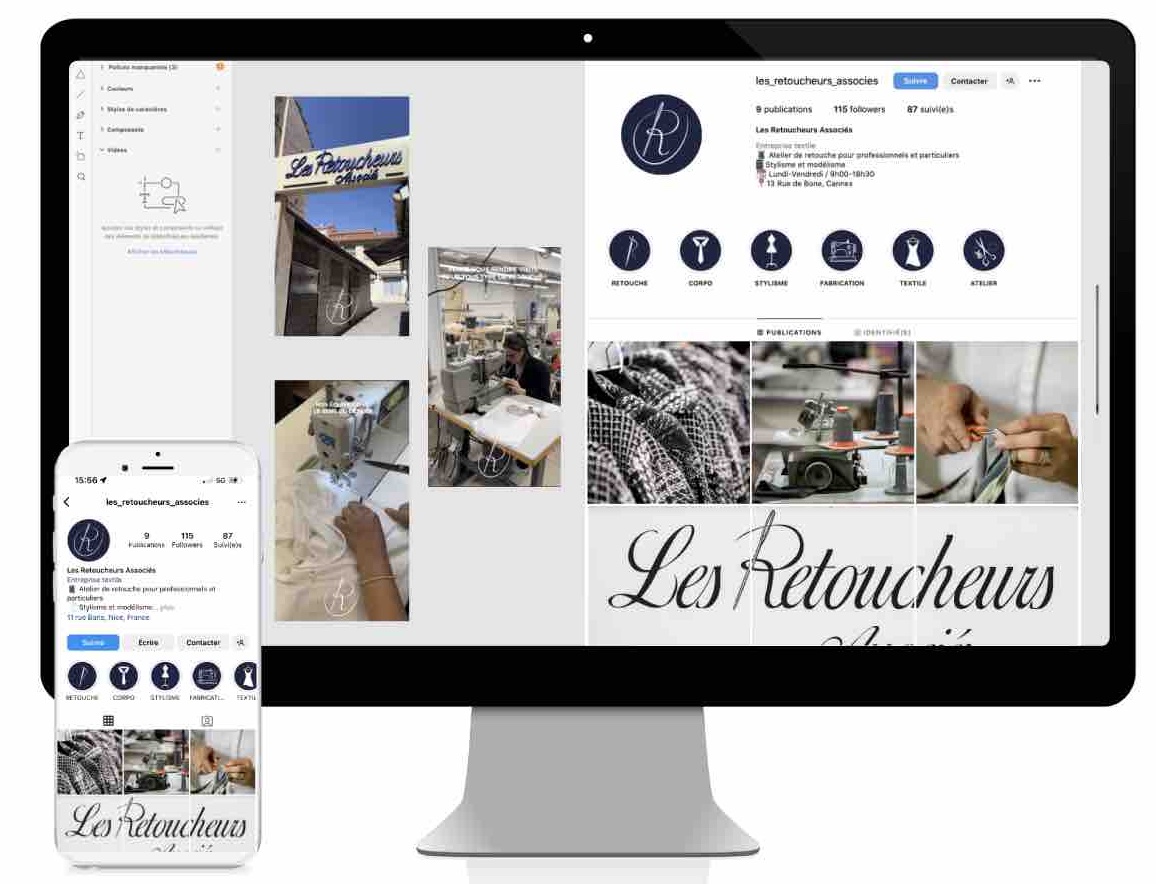This screenshot has height=884, width=1156.
Task: Tap the back arrow on phone profile
Action: [x=67, y=502]
